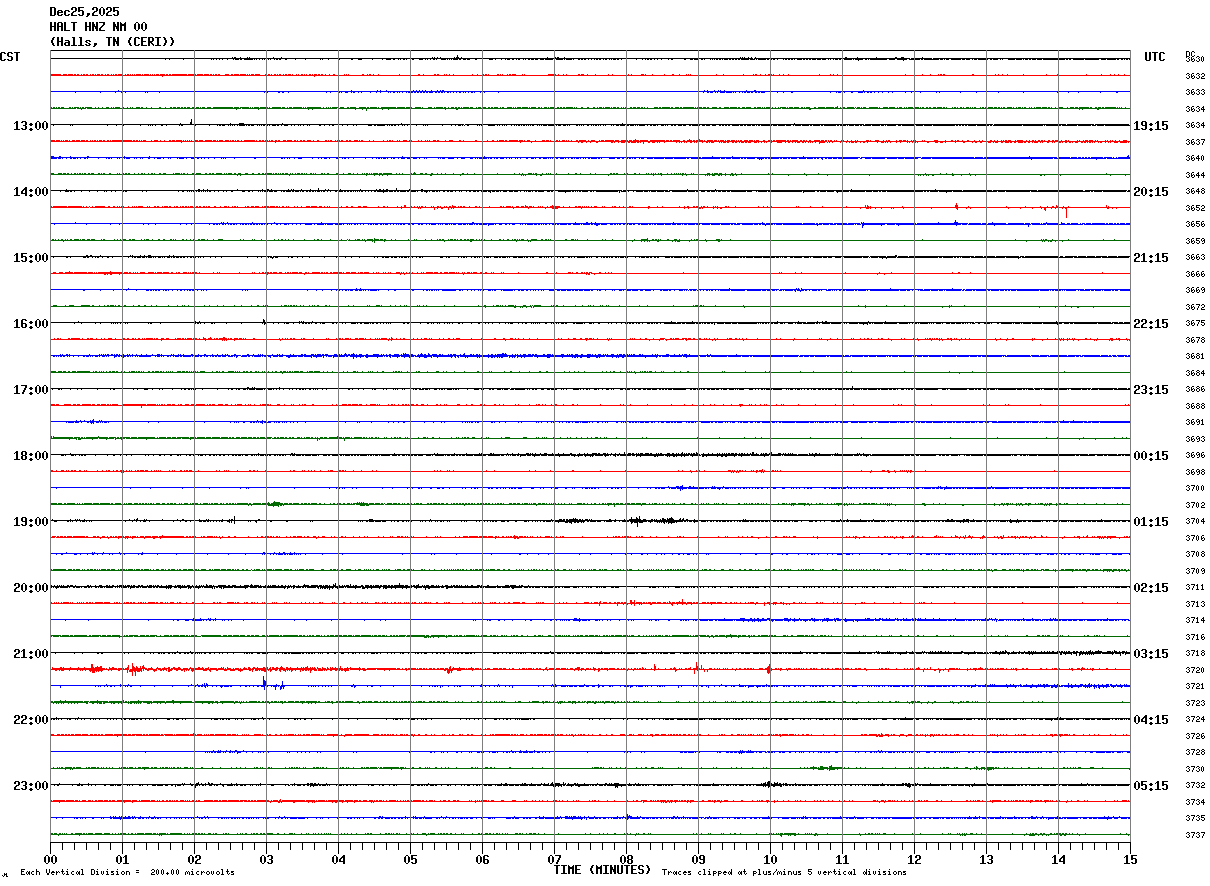
Task: Click the 'Dec25,2025' date header
Action: tap(84, 12)
